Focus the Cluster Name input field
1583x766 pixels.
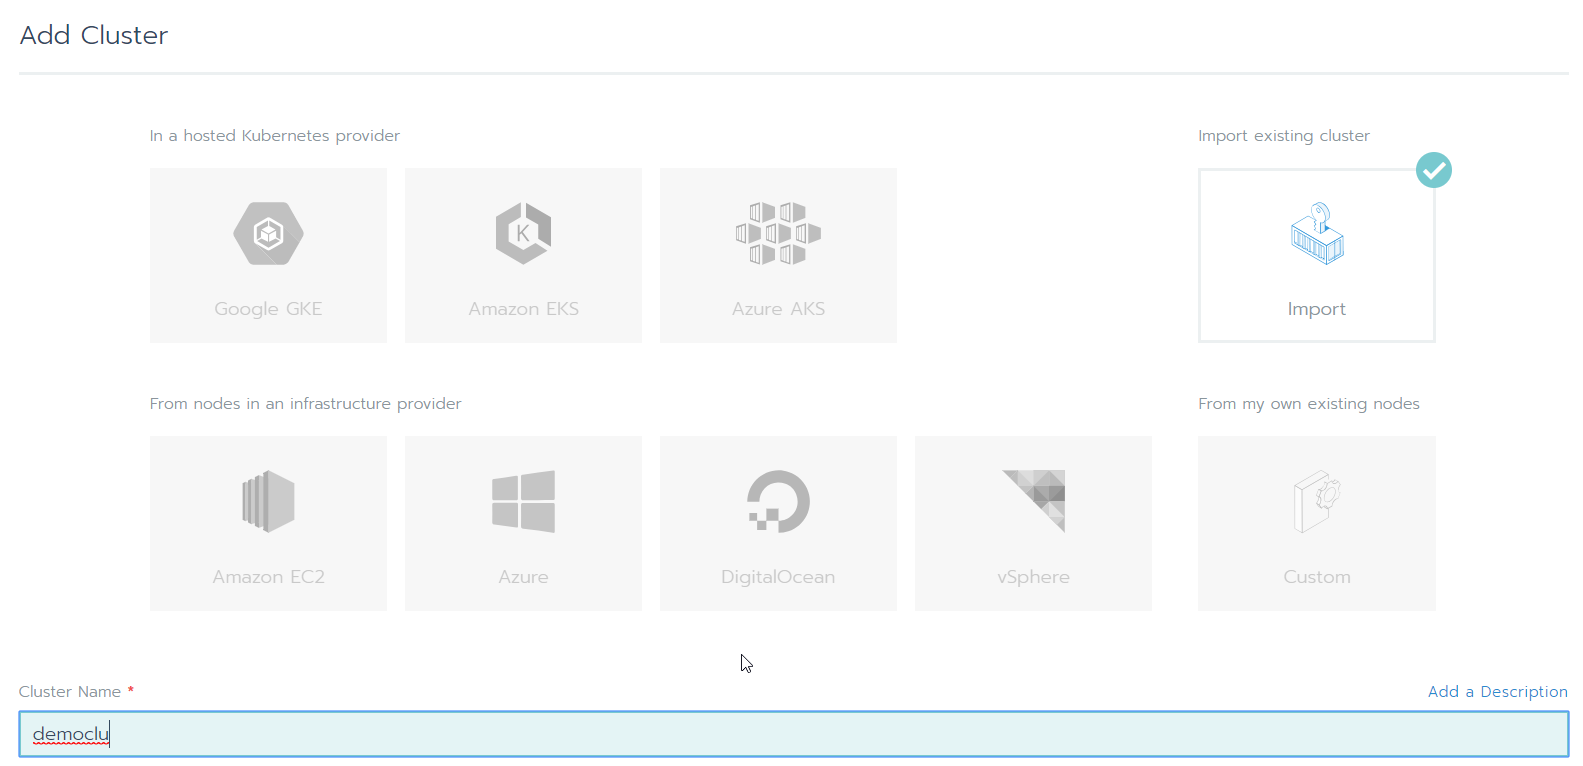click(794, 734)
